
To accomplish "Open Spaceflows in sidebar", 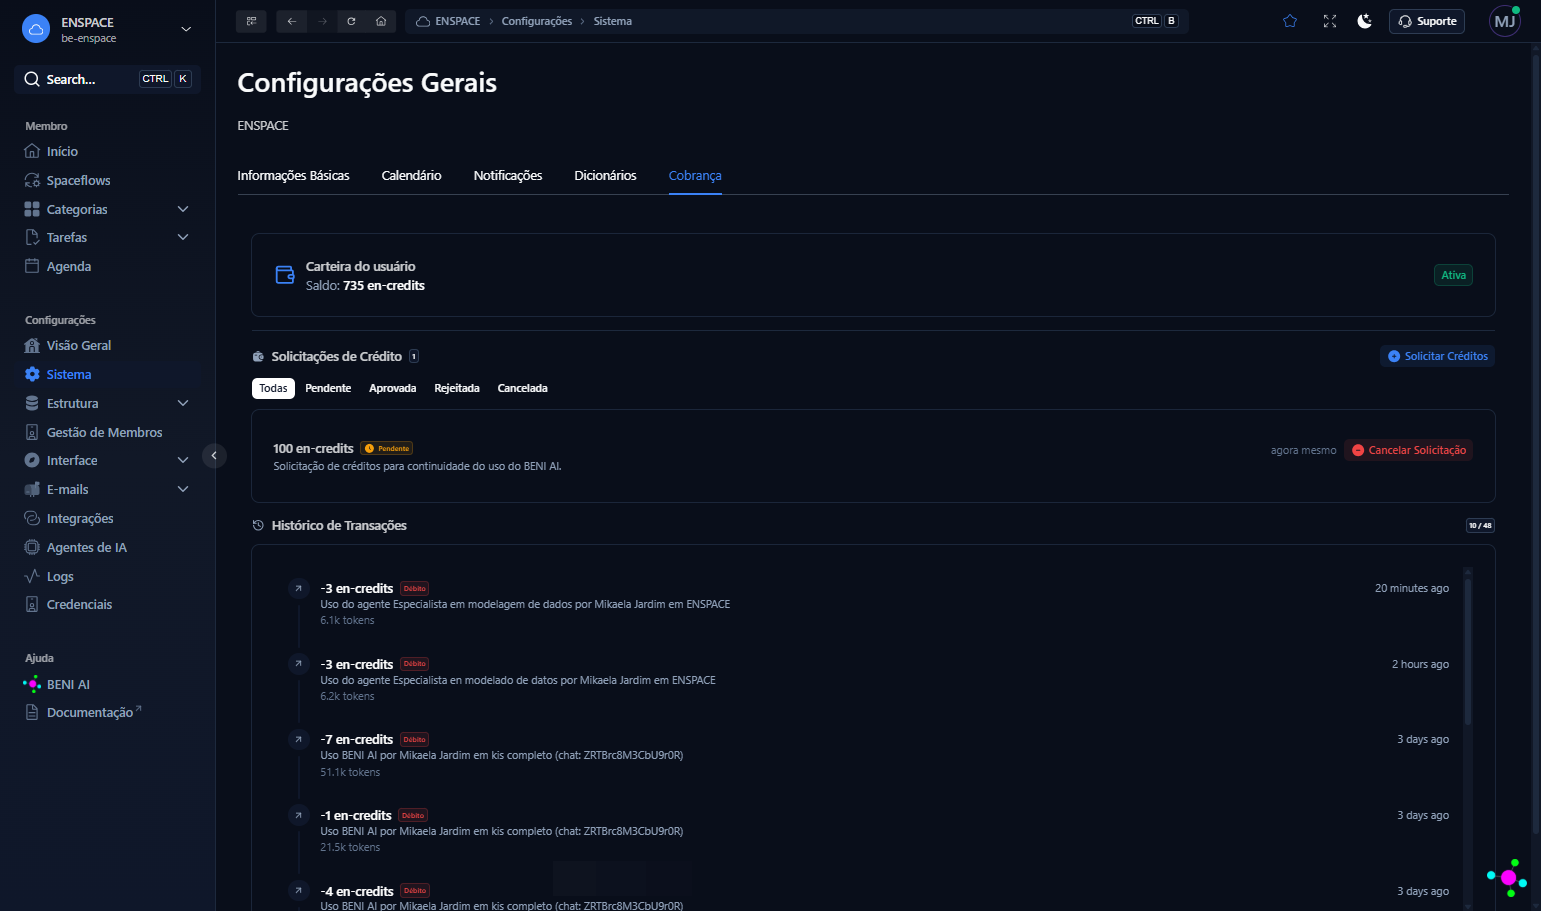I will (78, 180).
